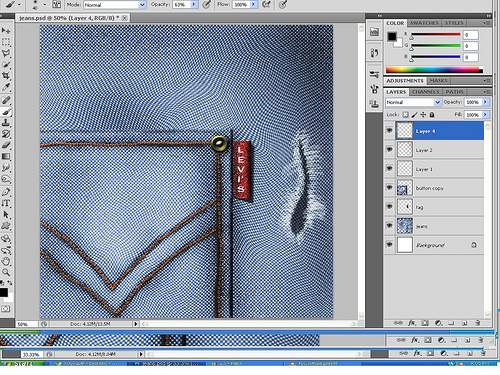Open the Color panel flyout menu
The image size is (500, 375).
[487, 23]
